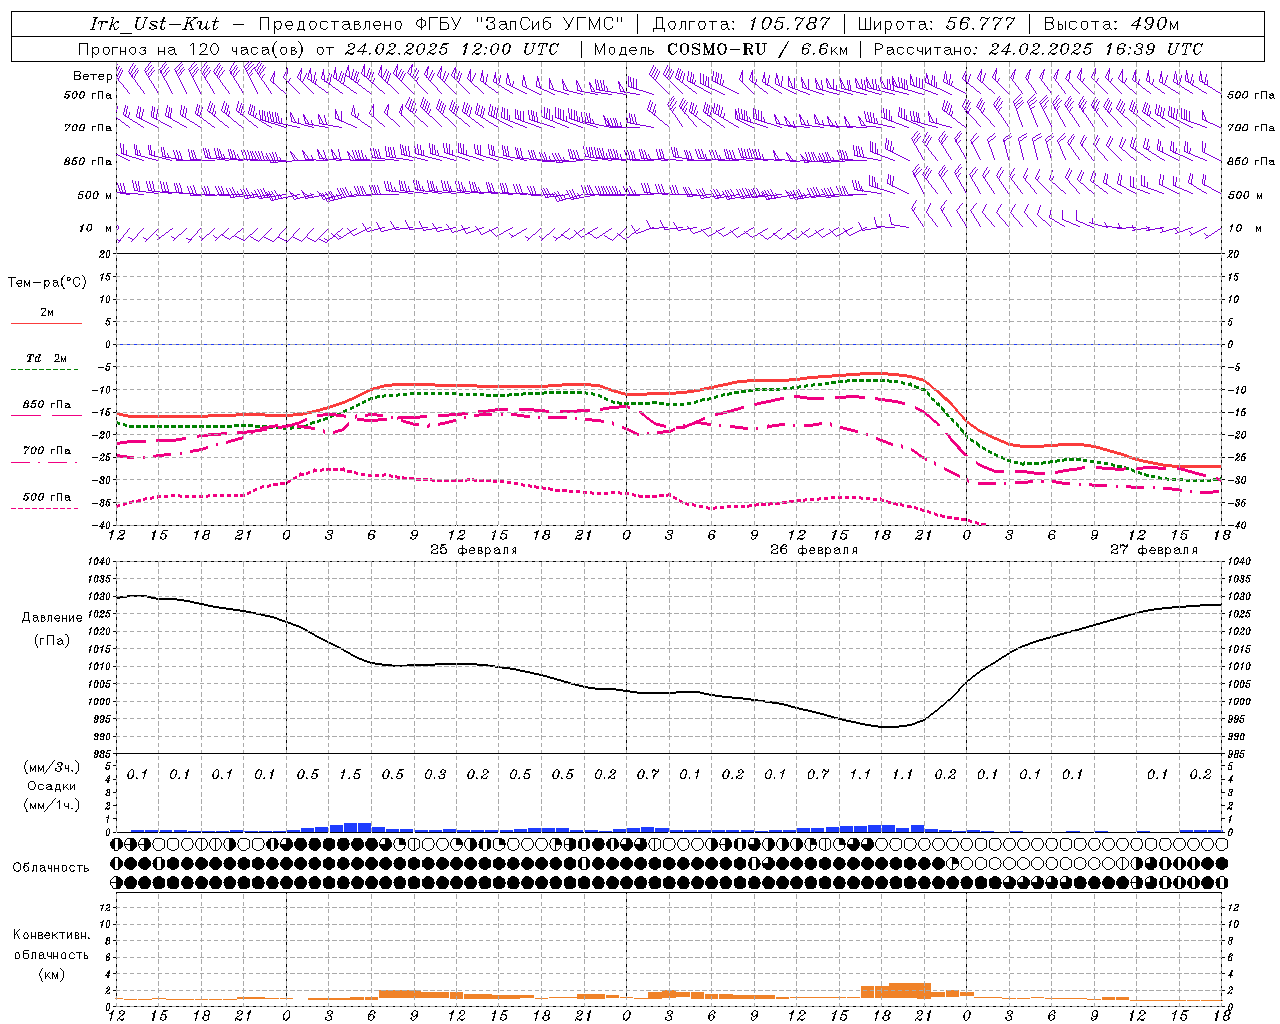Click Рассчитано: 24.02.2025 16:39 UTC
The height and width of the screenshot is (1024, 1280).
coord(1038,49)
